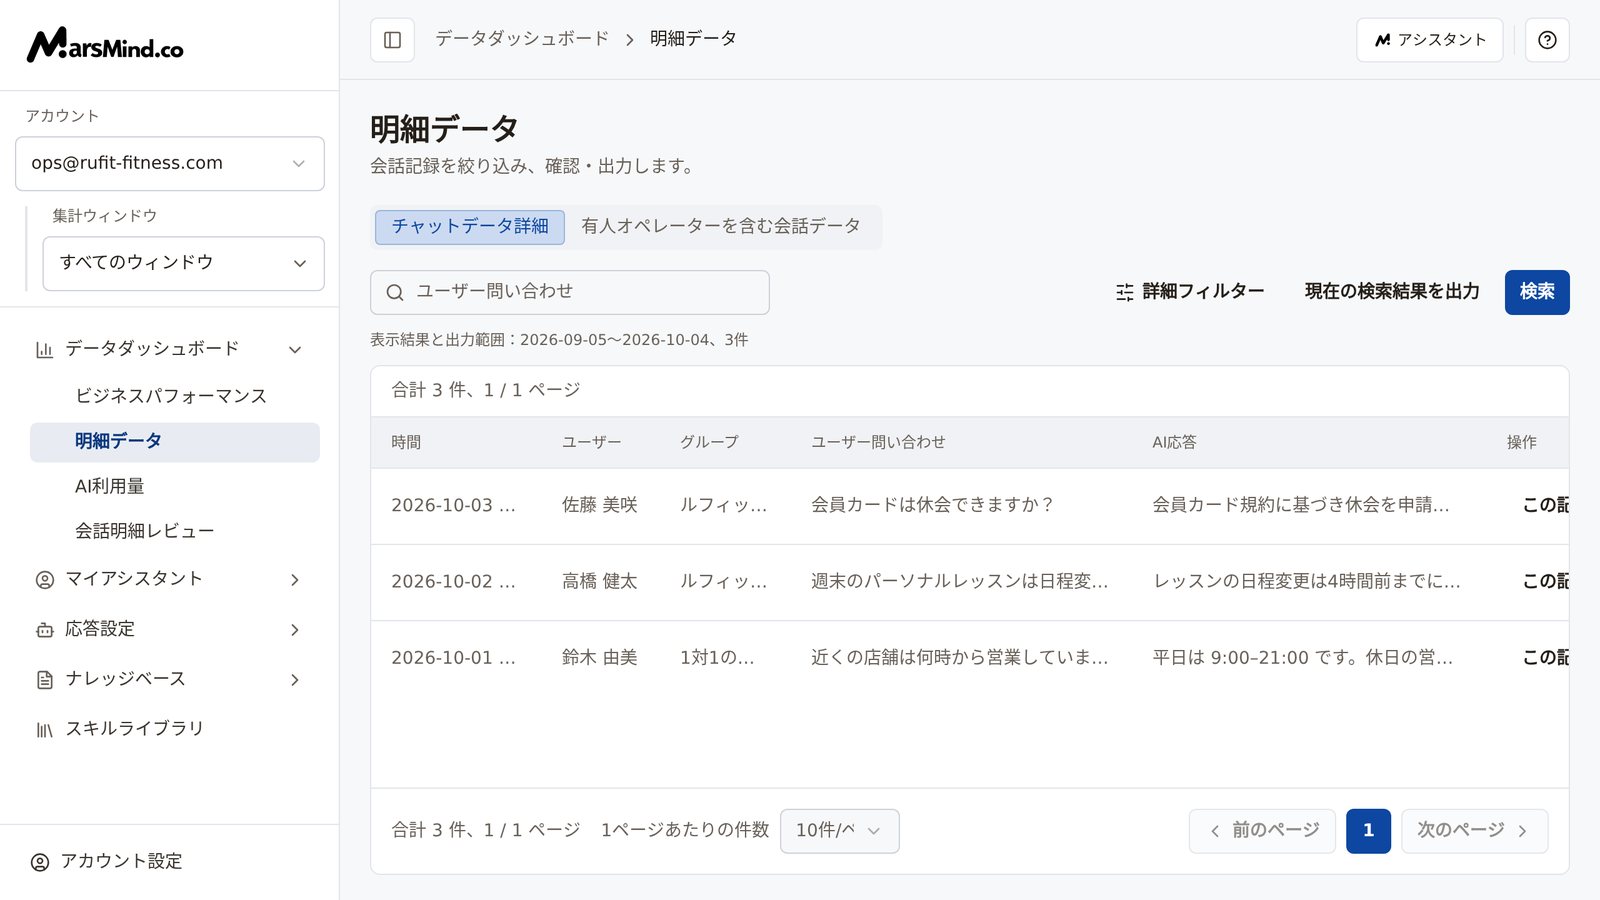
Task: Click the MarsMind.co logo
Action: tap(105, 45)
